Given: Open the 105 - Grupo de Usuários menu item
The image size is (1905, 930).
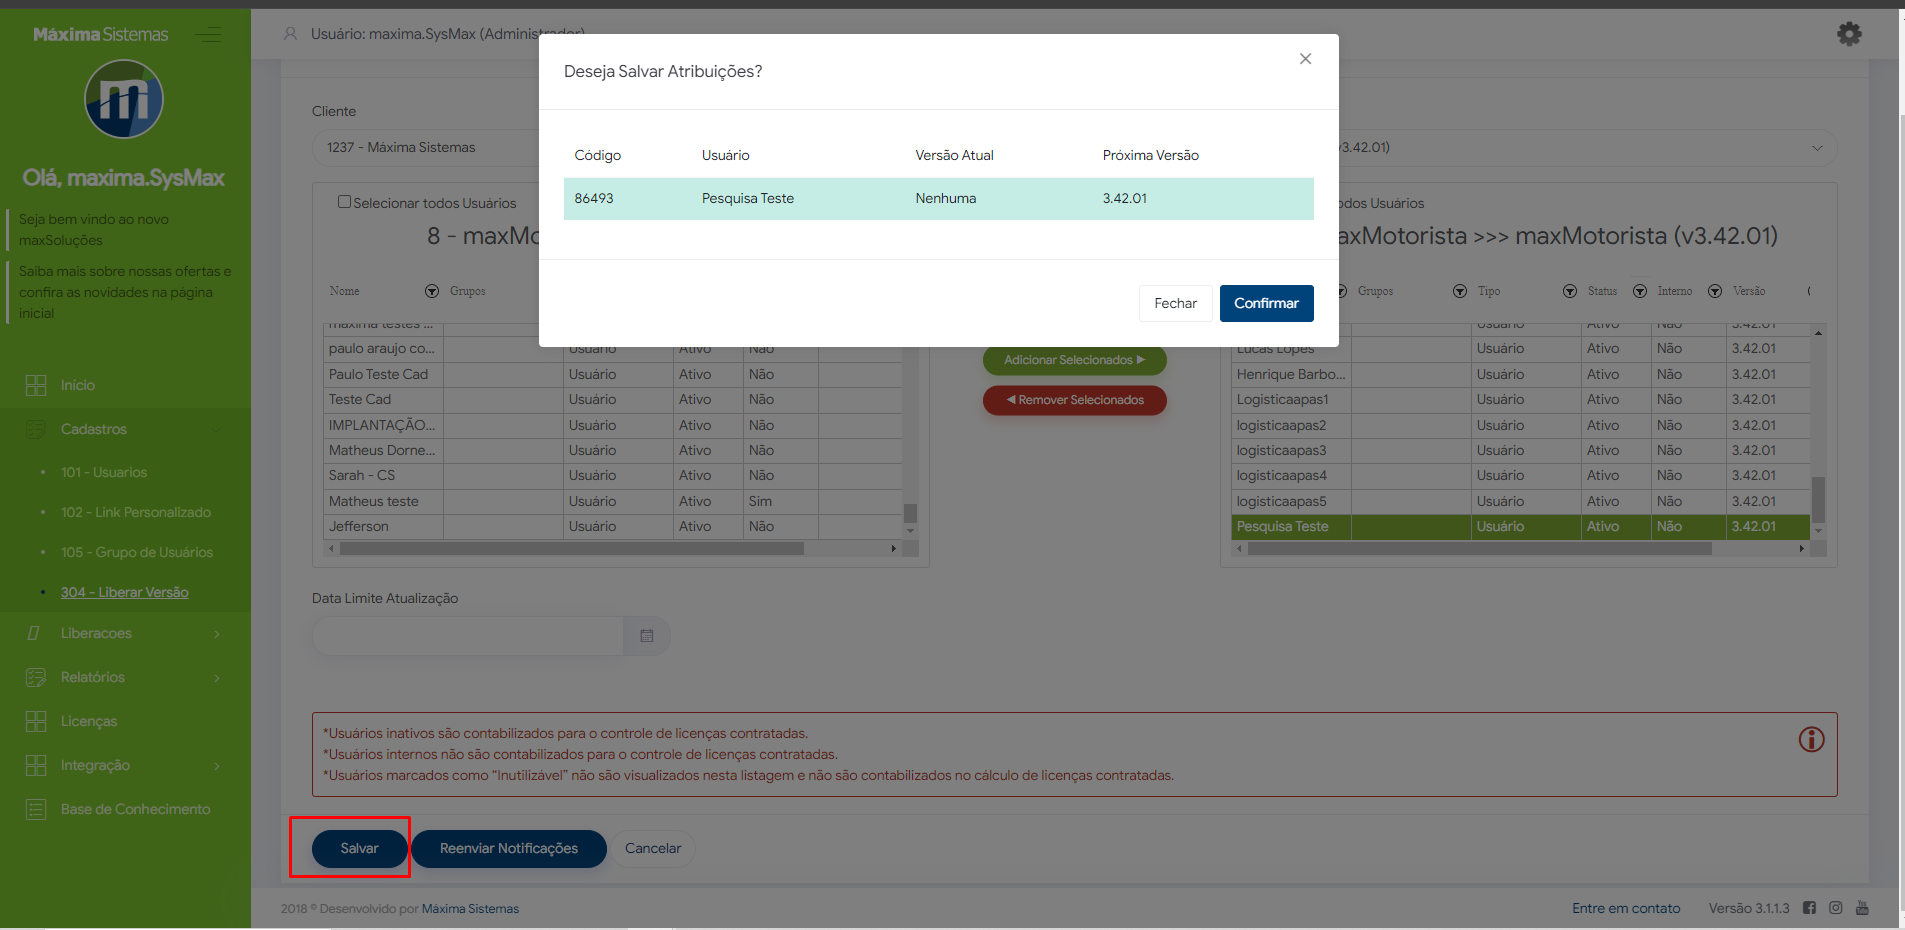Looking at the screenshot, I should pyautogui.click(x=137, y=552).
